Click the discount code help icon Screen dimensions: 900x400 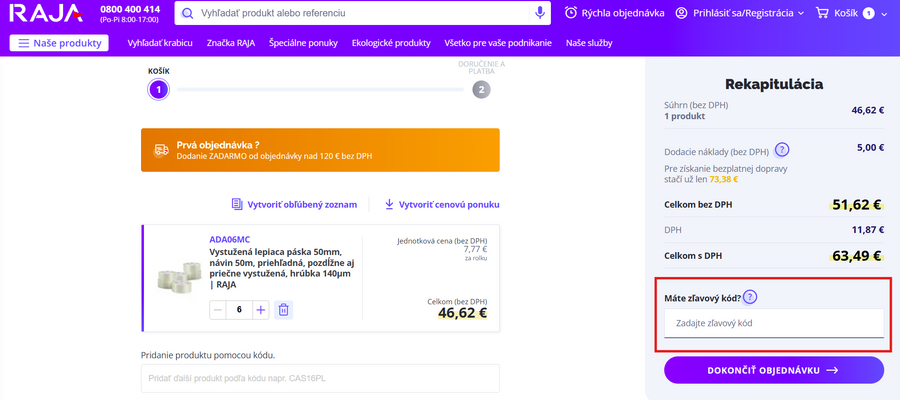point(750,297)
